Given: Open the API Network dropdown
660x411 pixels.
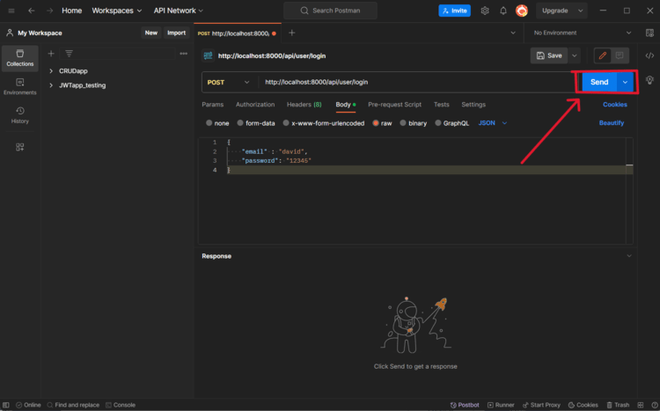Looking at the screenshot, I should (x=178, y=11).
